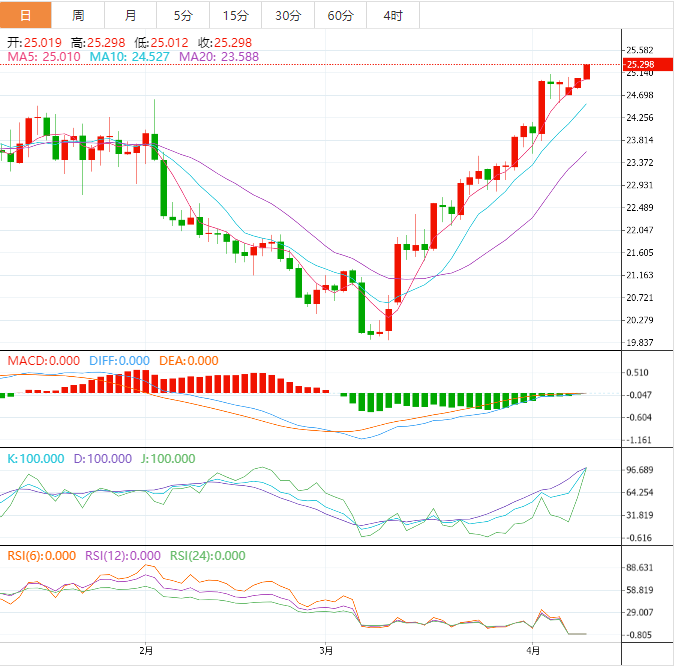Open the 4时 timeframe tab
The height and width of the screenshot is (667, 676).
(x=393, y=16)
